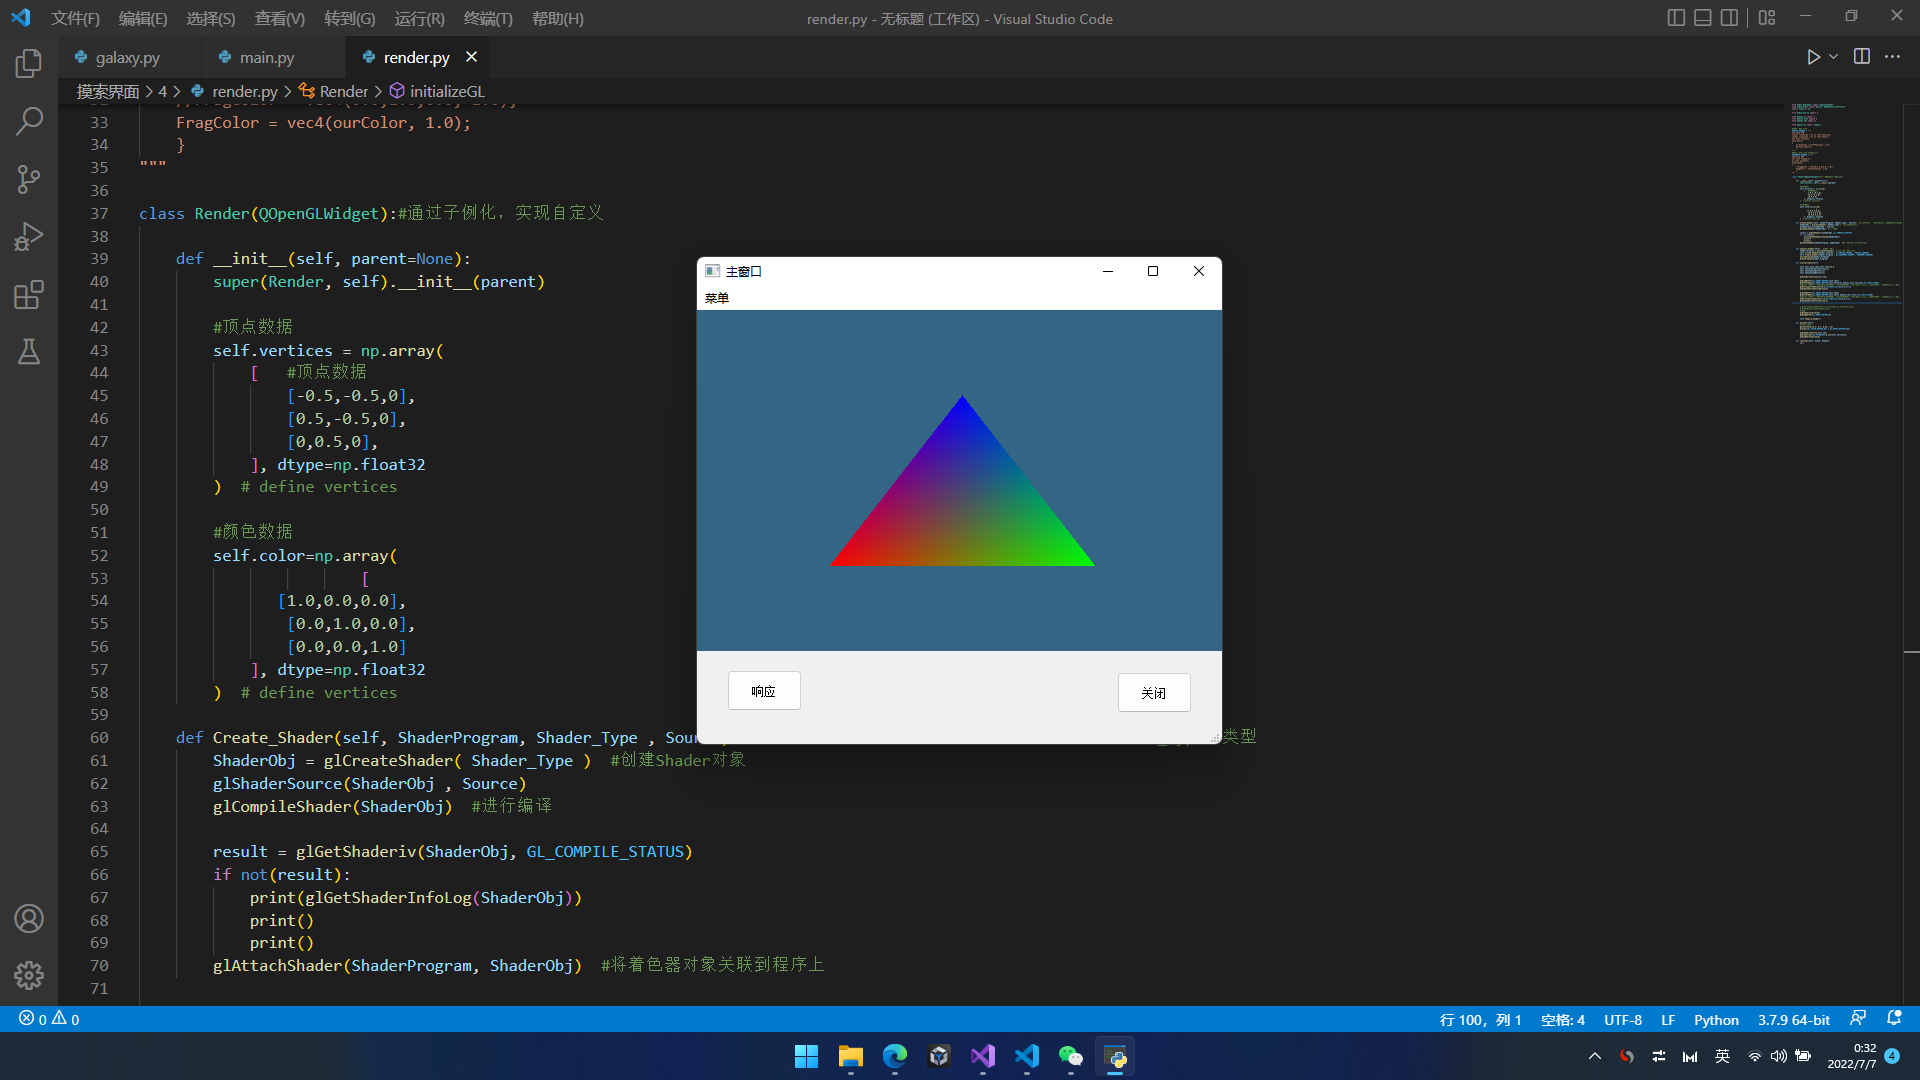Open the Manage gear icon
The image size is (1920, 1080).
point(29,975)
